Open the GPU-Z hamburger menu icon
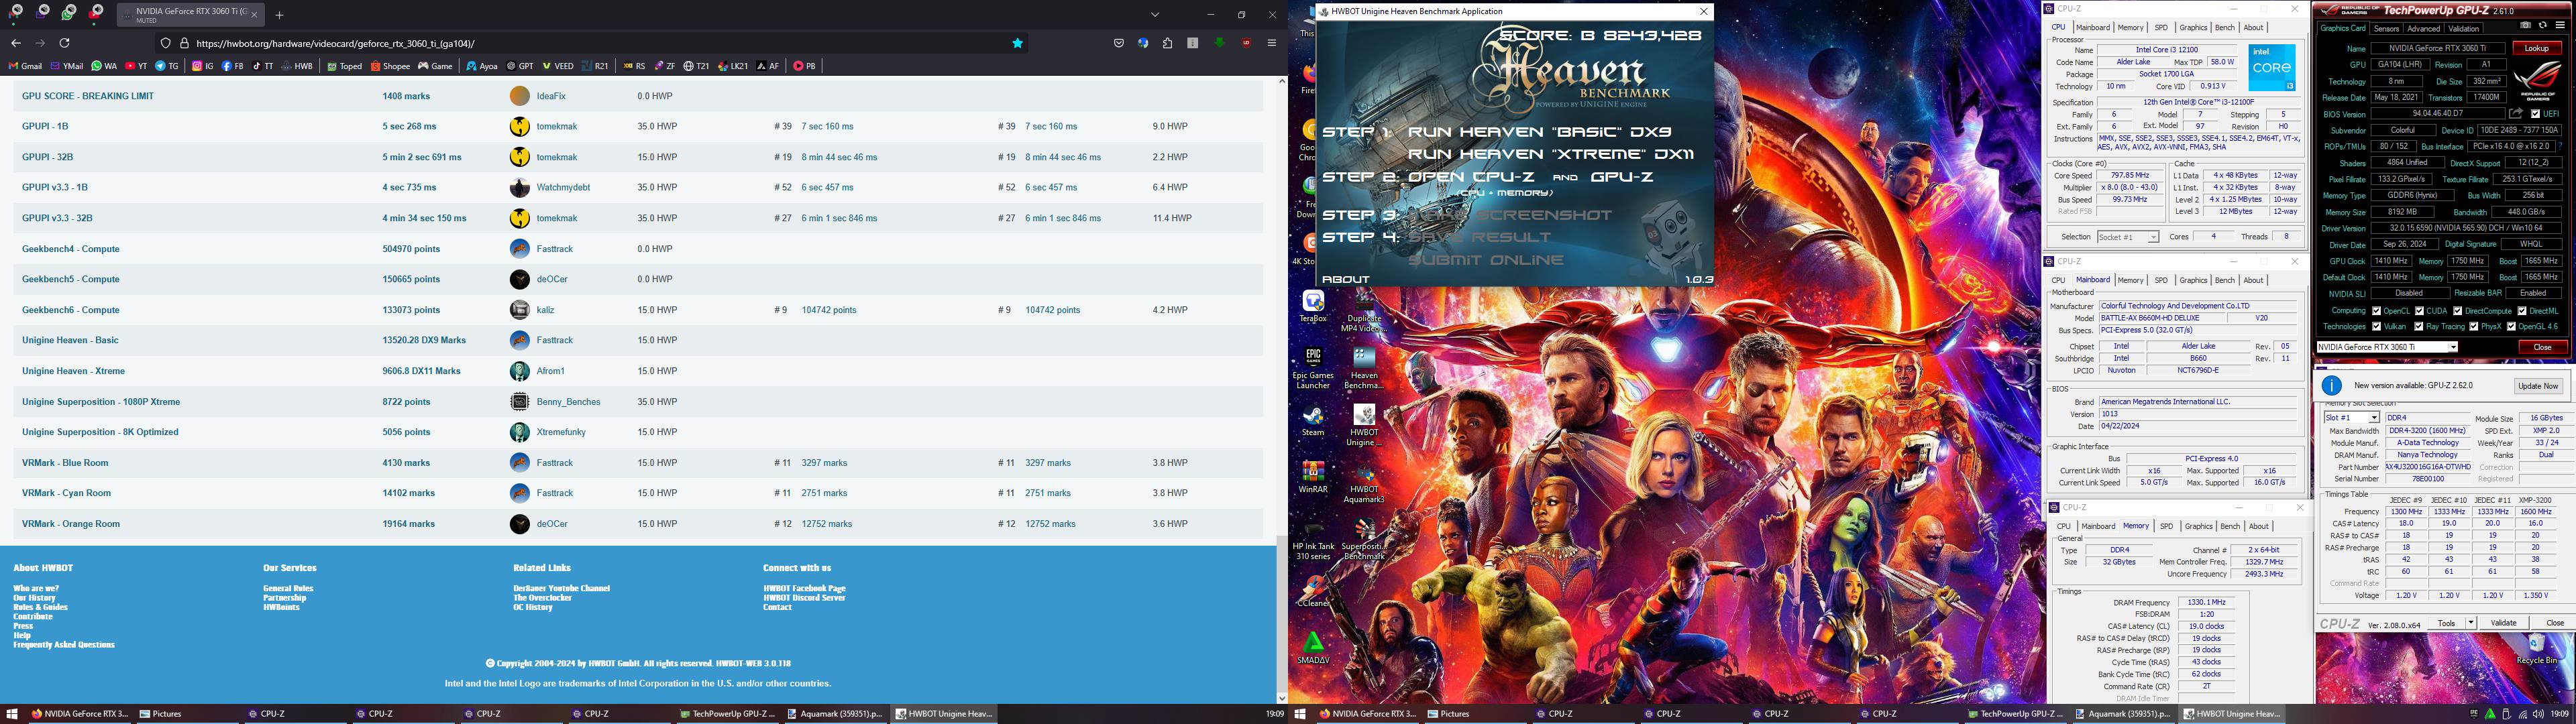 [2561, 25]
